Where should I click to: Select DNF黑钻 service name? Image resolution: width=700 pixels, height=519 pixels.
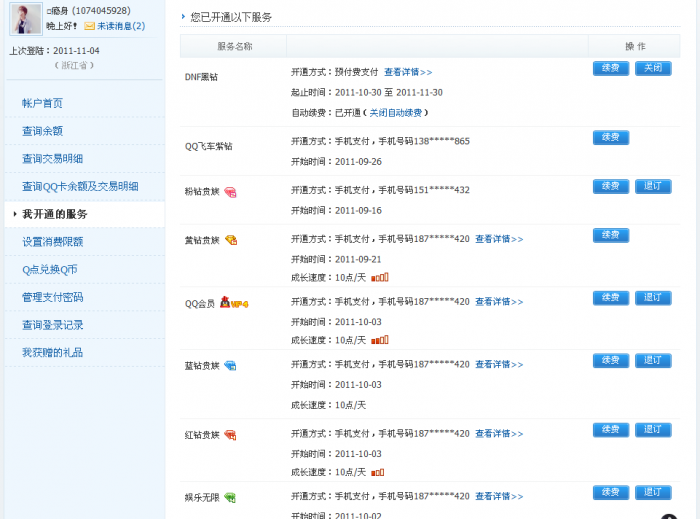click(x=201, y=77)
